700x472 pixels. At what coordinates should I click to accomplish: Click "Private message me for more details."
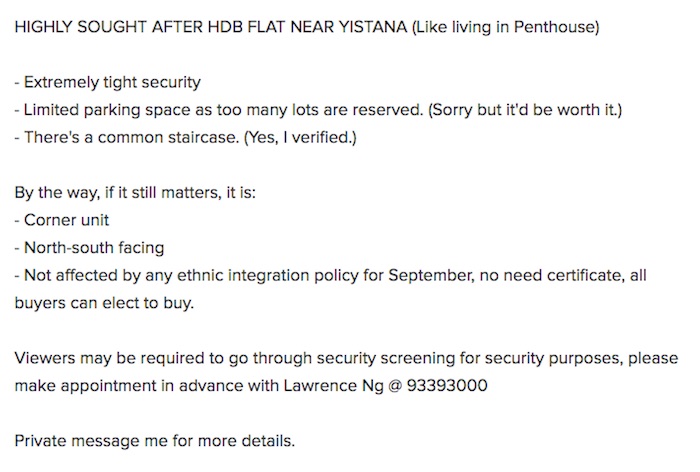(155, 440)
